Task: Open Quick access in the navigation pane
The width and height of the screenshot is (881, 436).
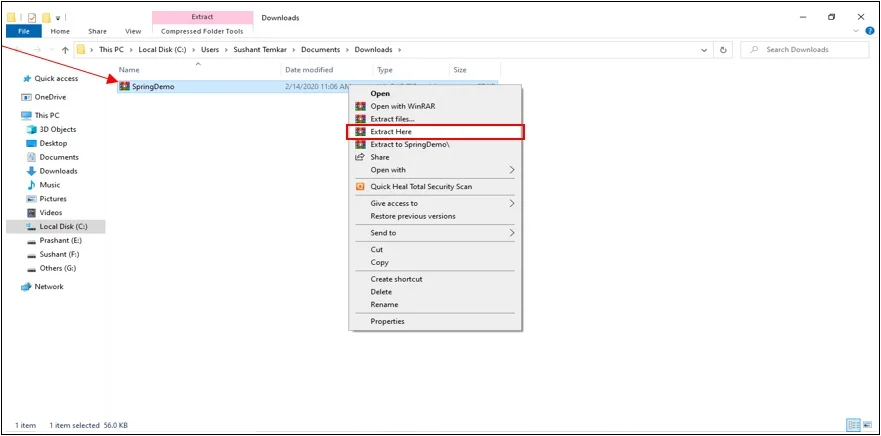Action: tap(51, 79)
